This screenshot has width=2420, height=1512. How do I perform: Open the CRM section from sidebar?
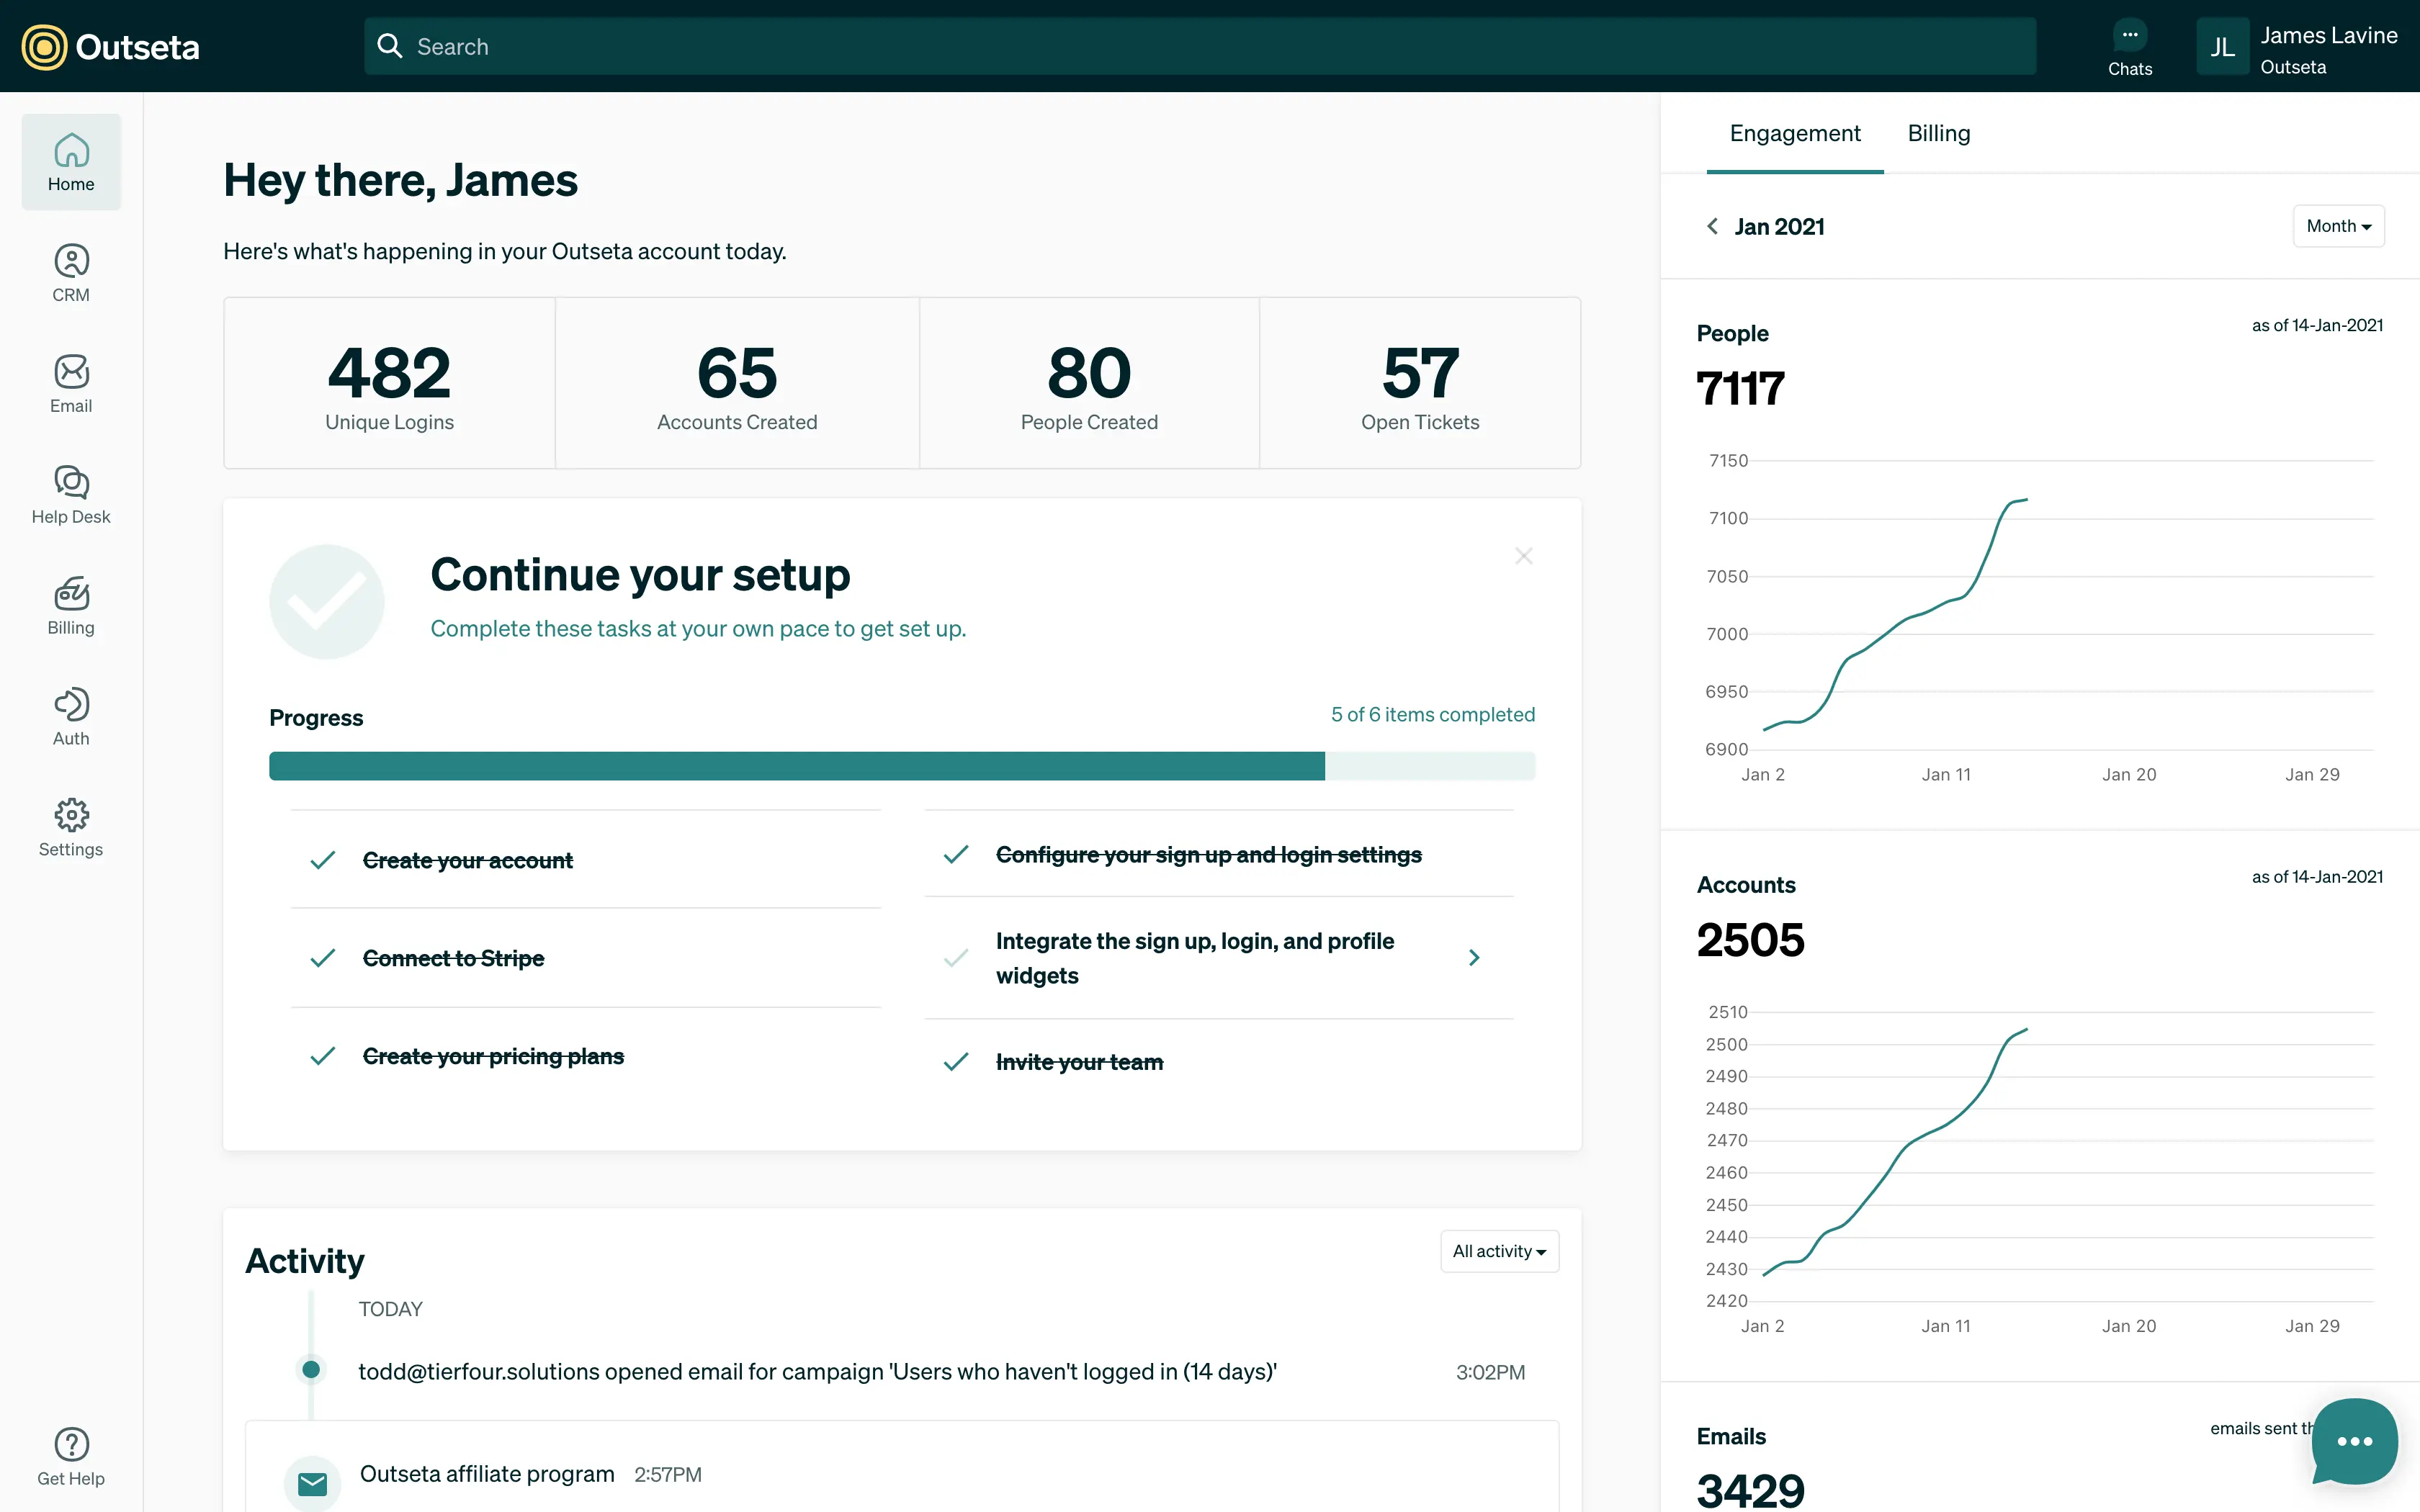71,271
